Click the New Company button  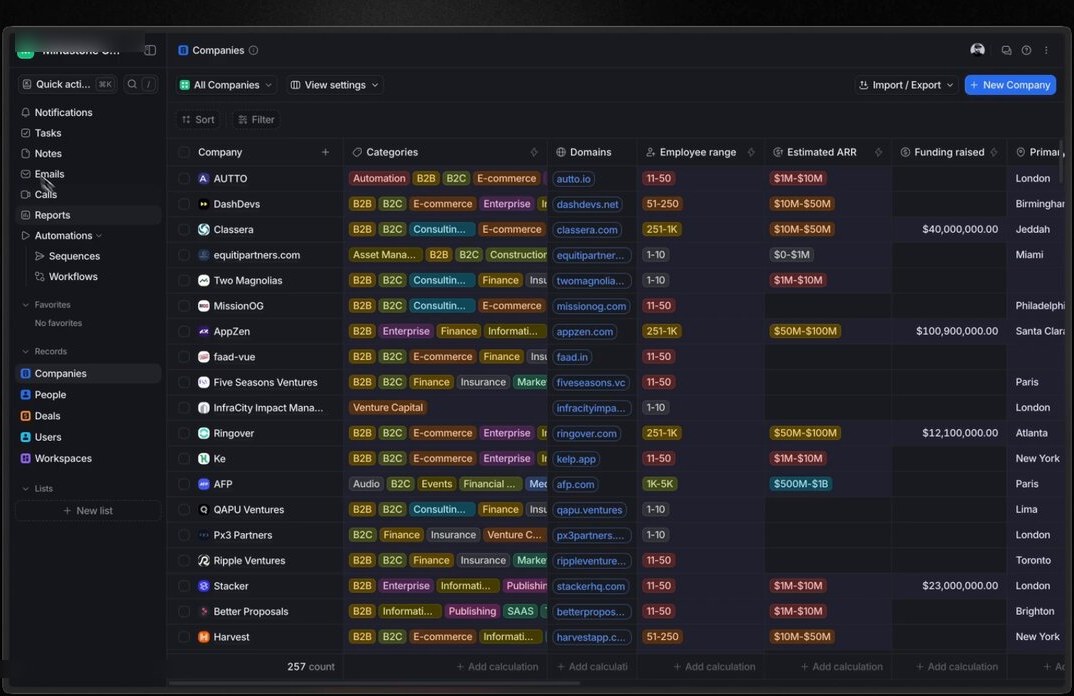click(x=1010, y=85)
